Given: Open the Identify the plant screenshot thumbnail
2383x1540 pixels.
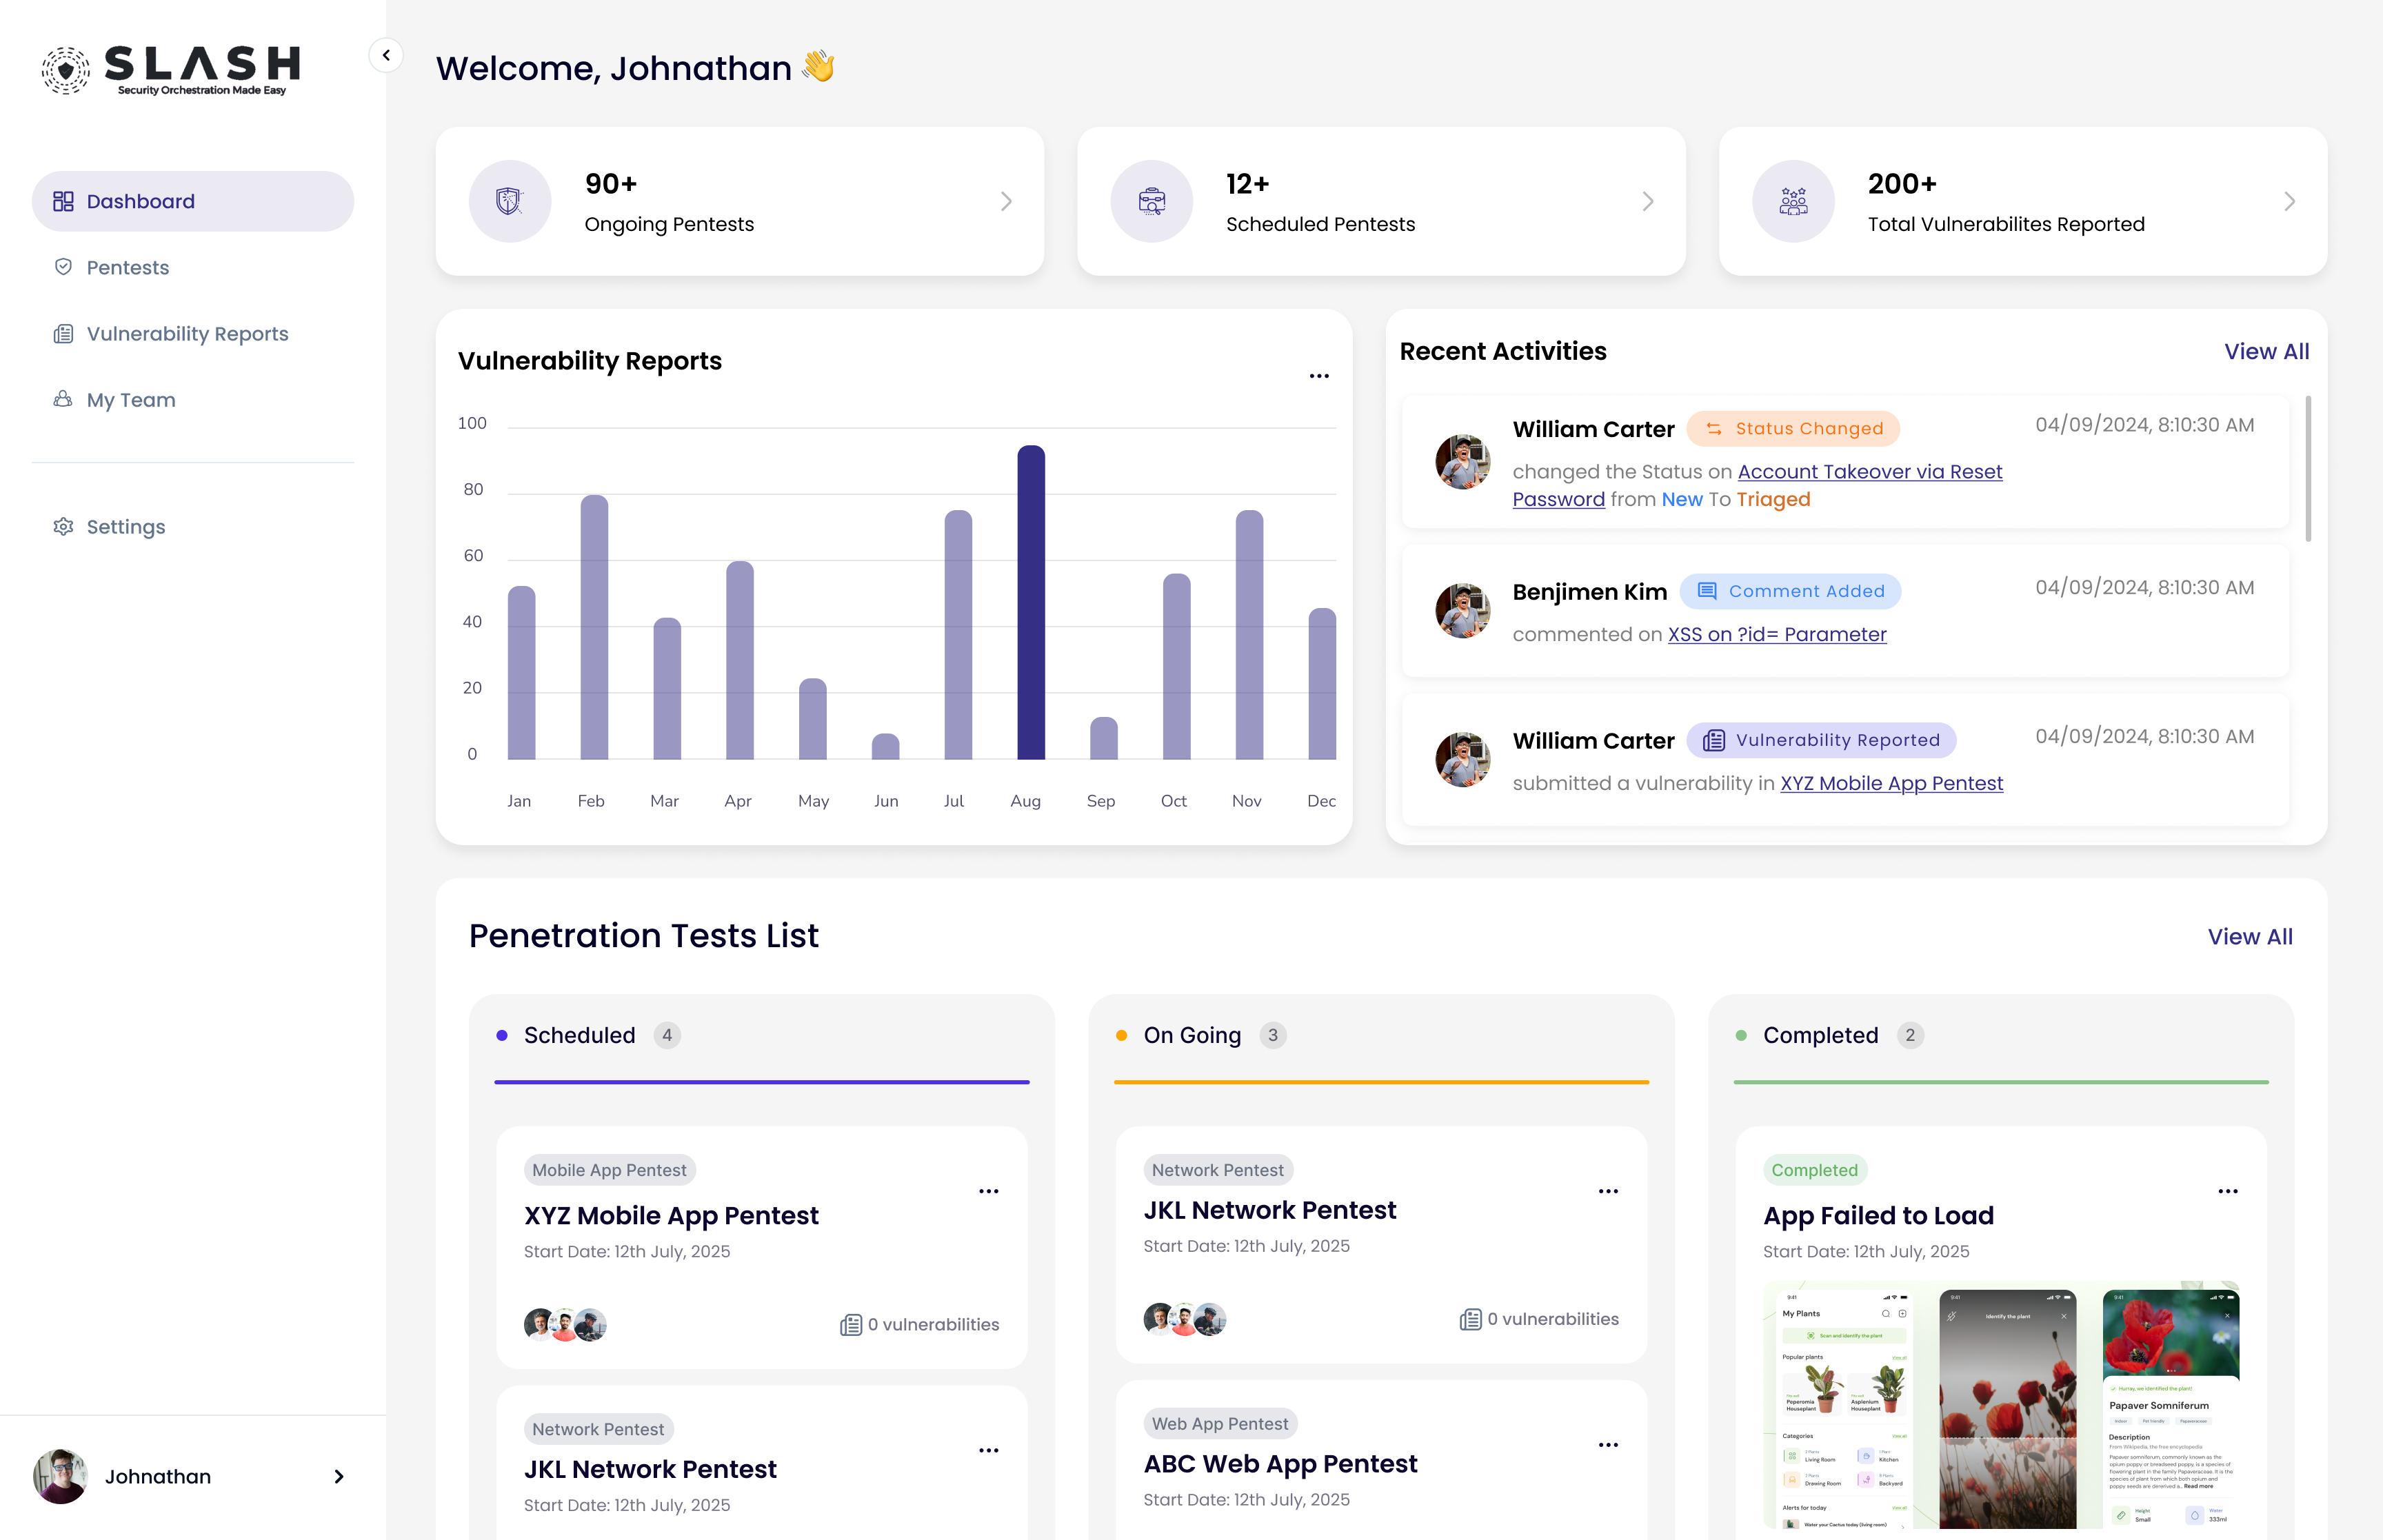Looking at the screenshot, I should [x=2008, y=1408].
